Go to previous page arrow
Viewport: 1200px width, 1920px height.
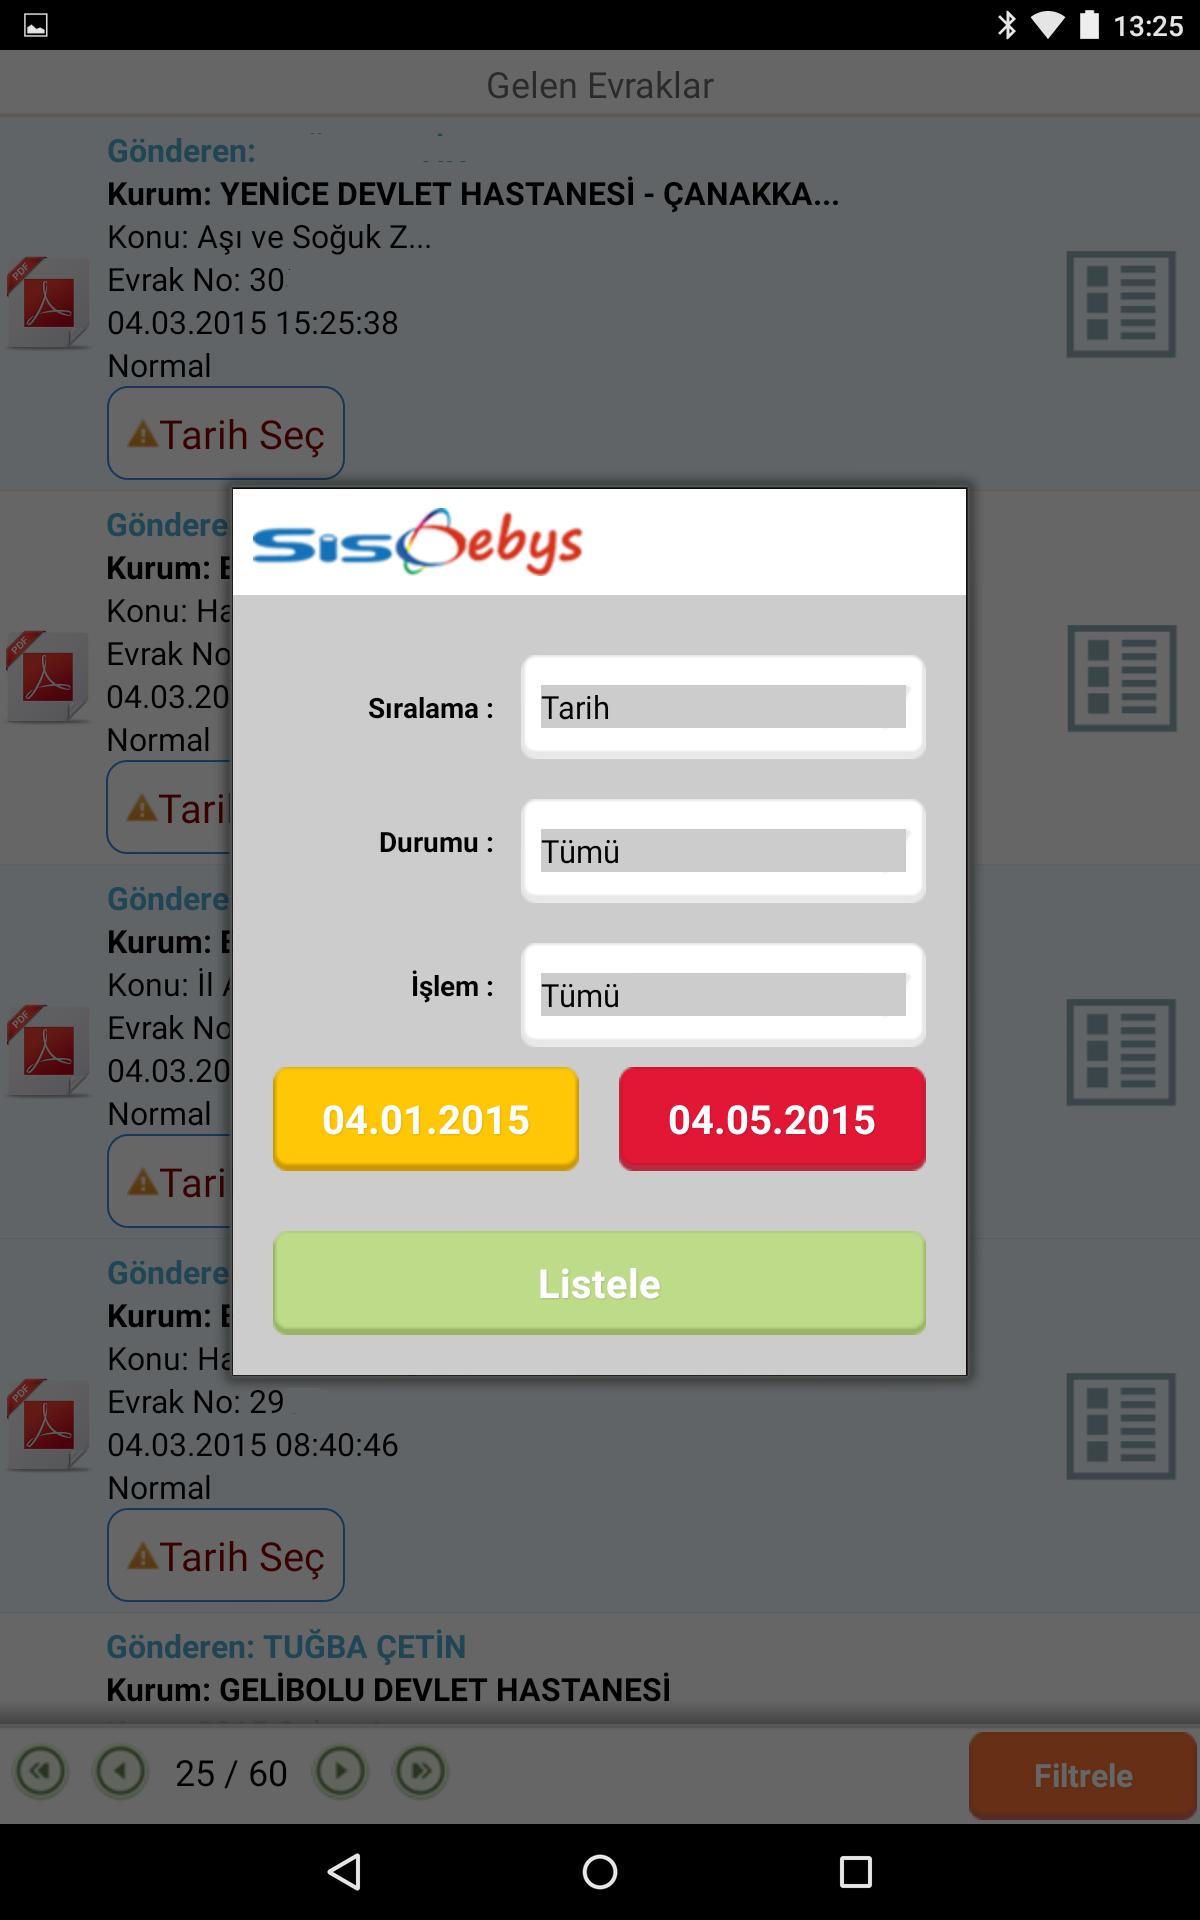click(121, 1772)
